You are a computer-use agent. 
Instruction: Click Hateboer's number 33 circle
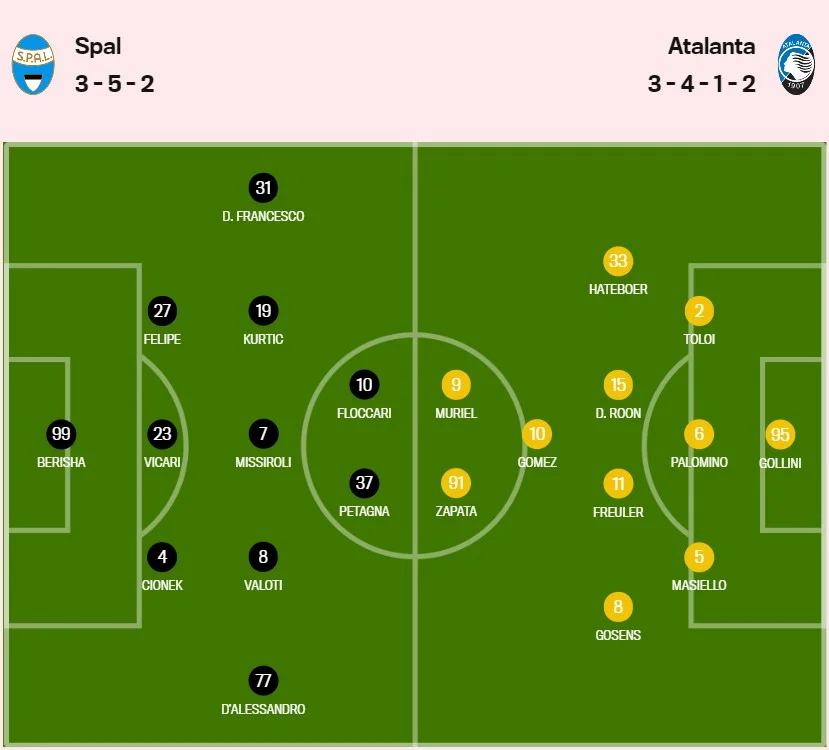click(x=618, y=262)
